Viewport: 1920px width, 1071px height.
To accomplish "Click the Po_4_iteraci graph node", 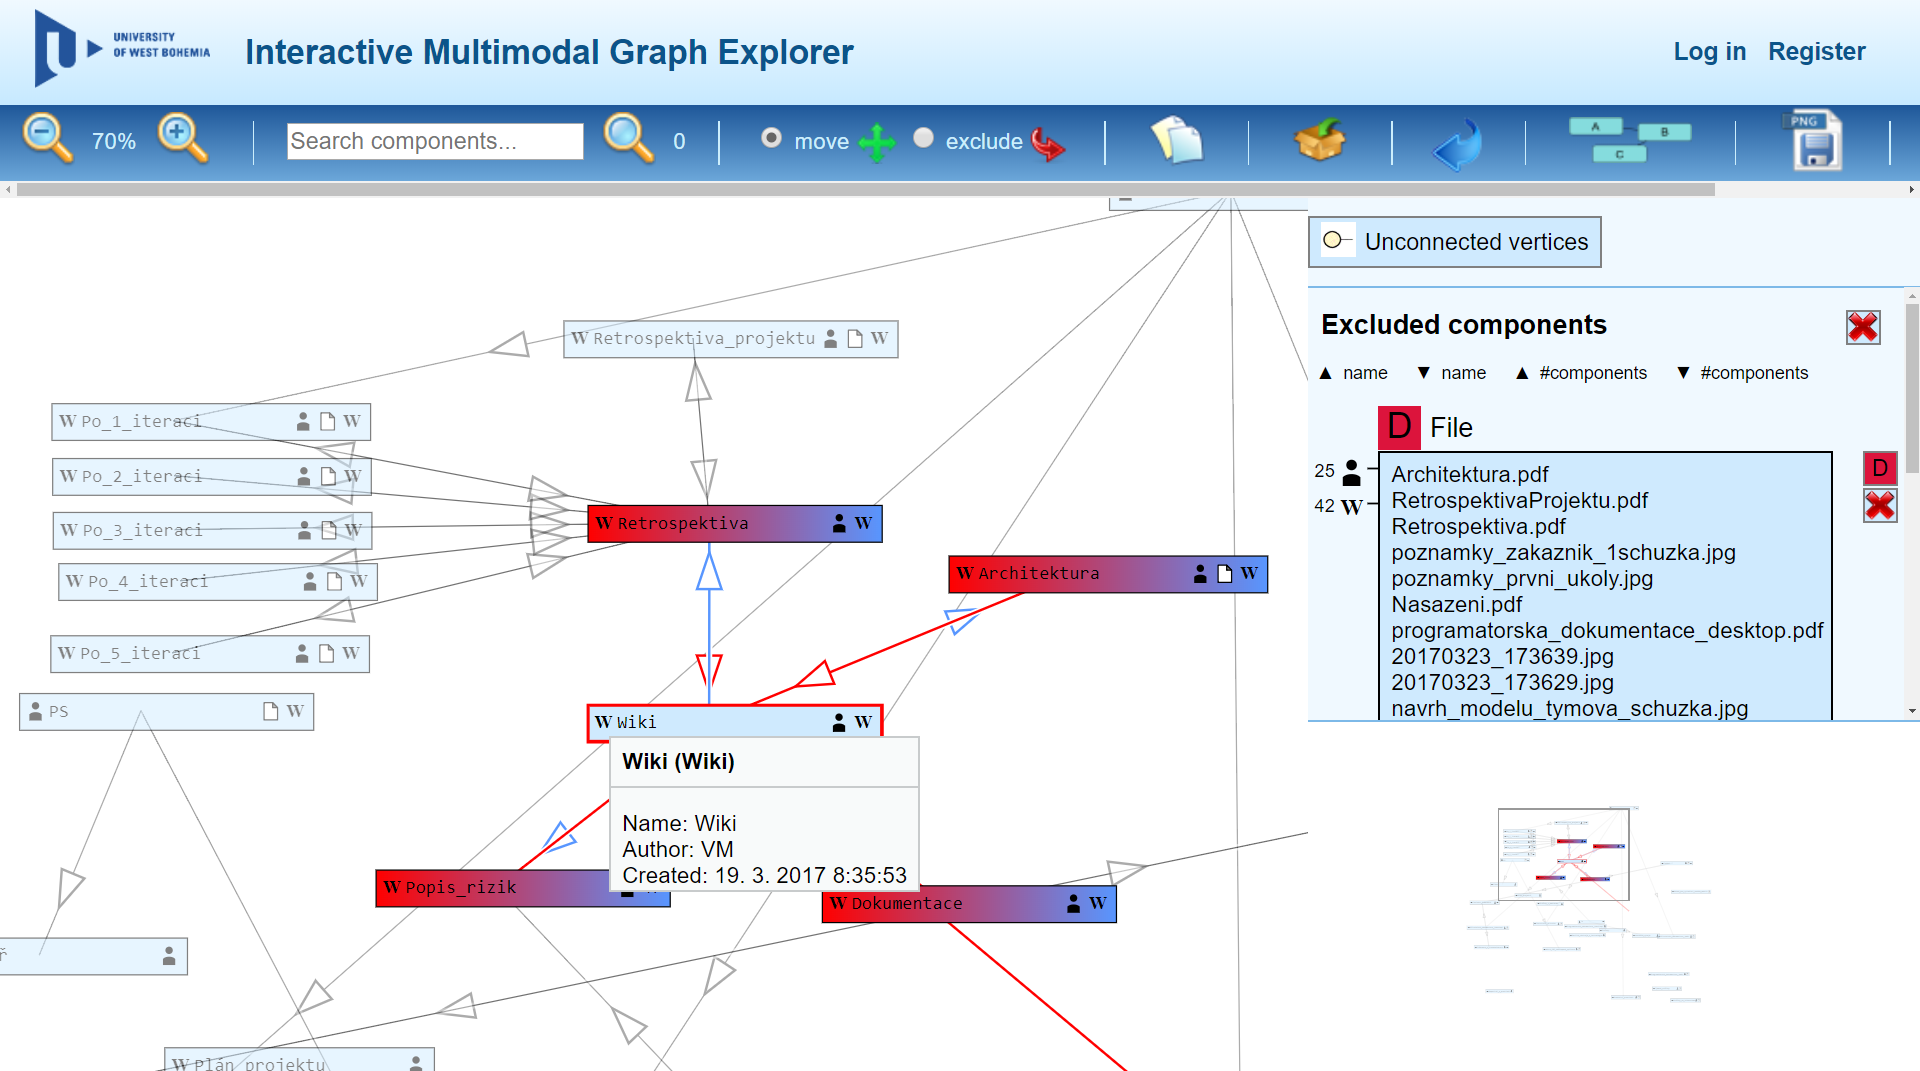I will [x=218, y=582].
